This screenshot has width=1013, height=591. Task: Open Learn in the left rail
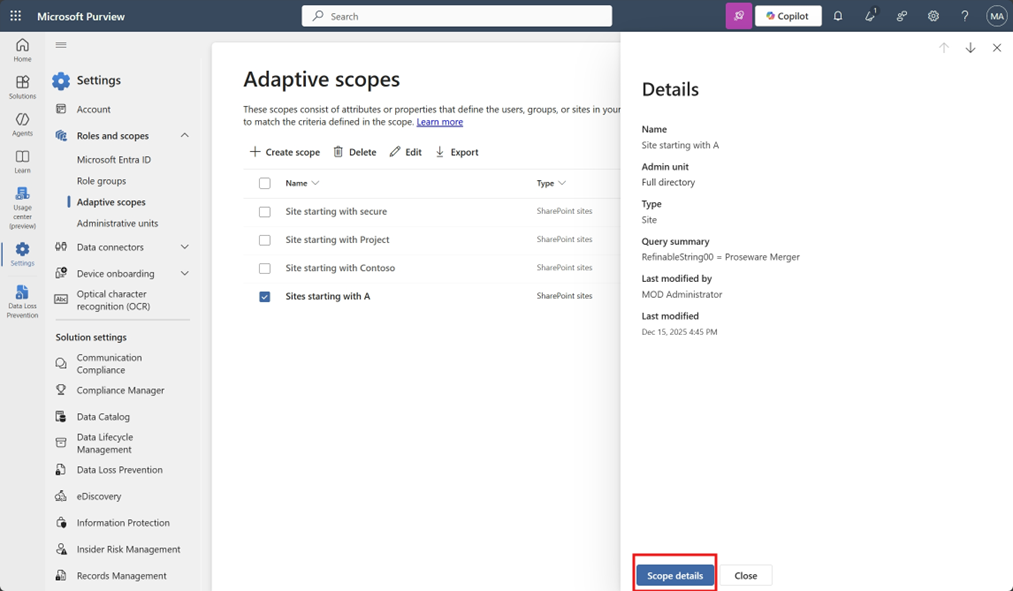22,161
